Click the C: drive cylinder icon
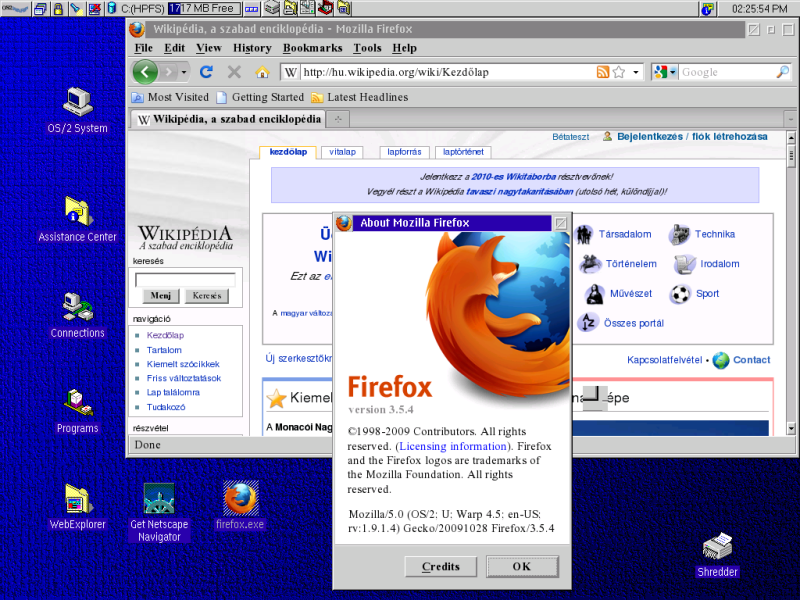Image resolution: width=800 pixels, height=600 pixels. (x=112, y=8)
